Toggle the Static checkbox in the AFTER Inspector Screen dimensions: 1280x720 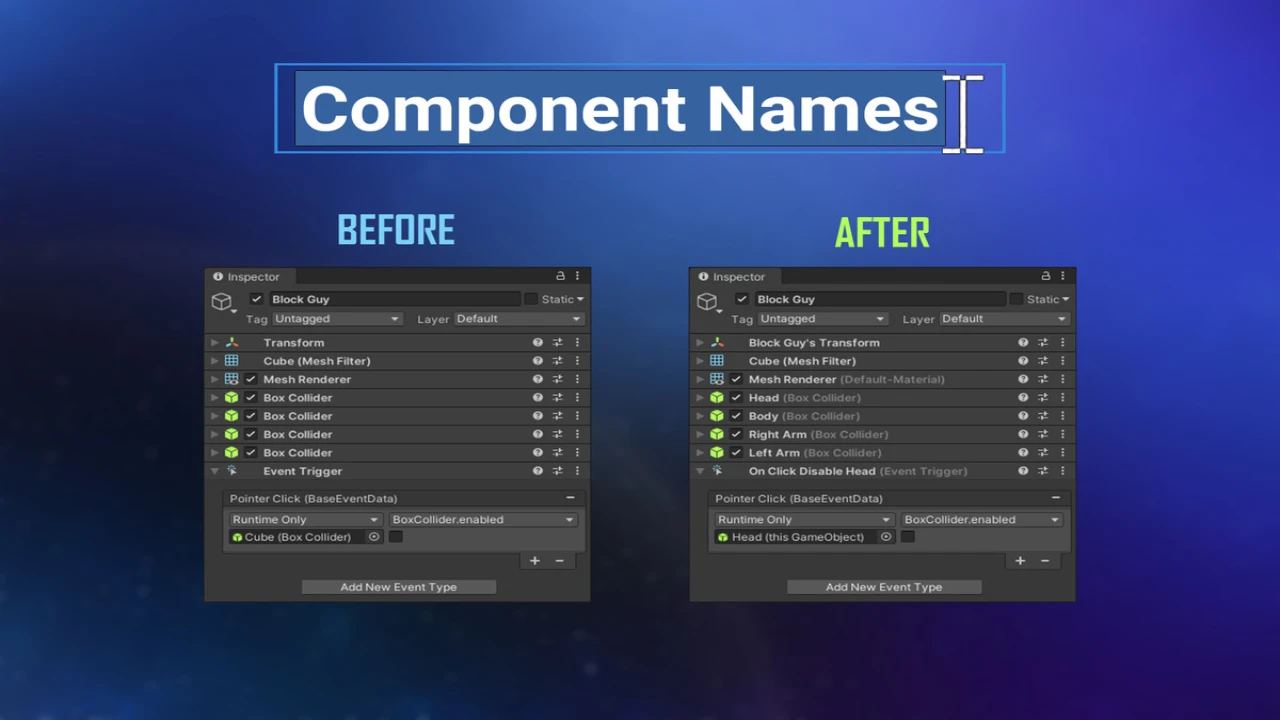(1016, 299)
